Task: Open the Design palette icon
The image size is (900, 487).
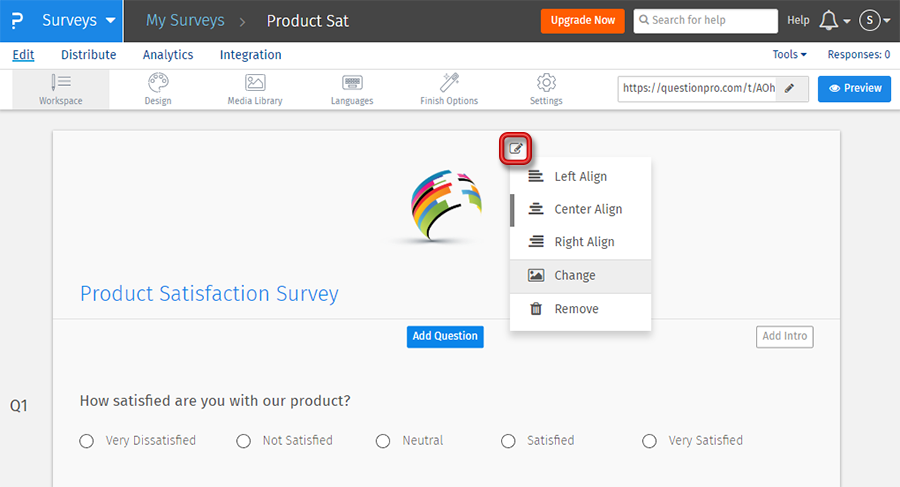Action: click(158, 83)
